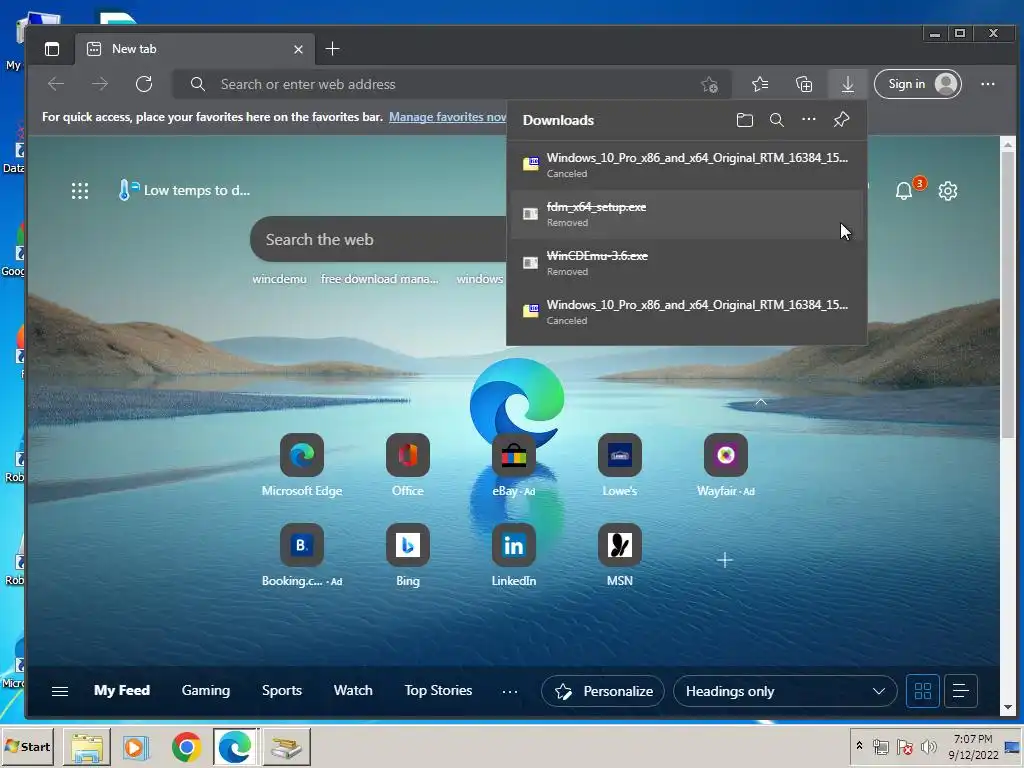Viewport: 1024px width, 768px height.
Task: Click the Sign in button
Action: pyautogui.click(x=918, y=84)
